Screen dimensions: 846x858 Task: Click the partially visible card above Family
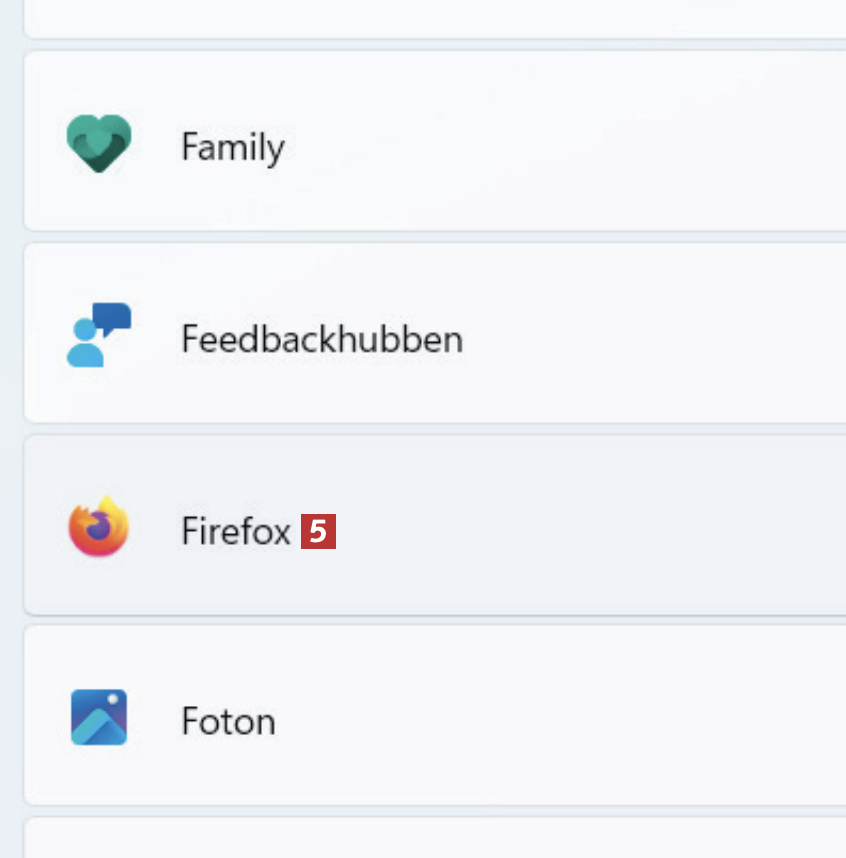(430, 18)
